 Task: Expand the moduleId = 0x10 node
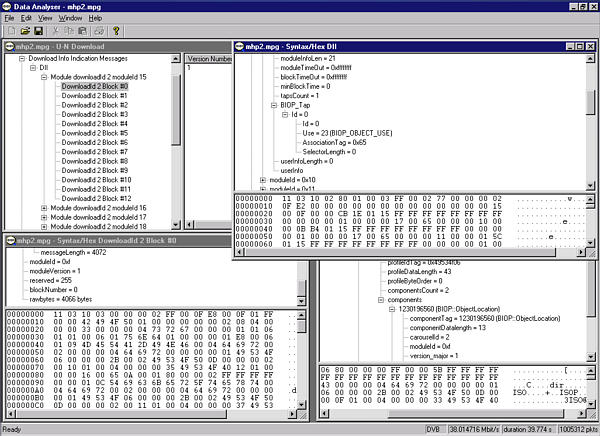[x=262, y=180]
